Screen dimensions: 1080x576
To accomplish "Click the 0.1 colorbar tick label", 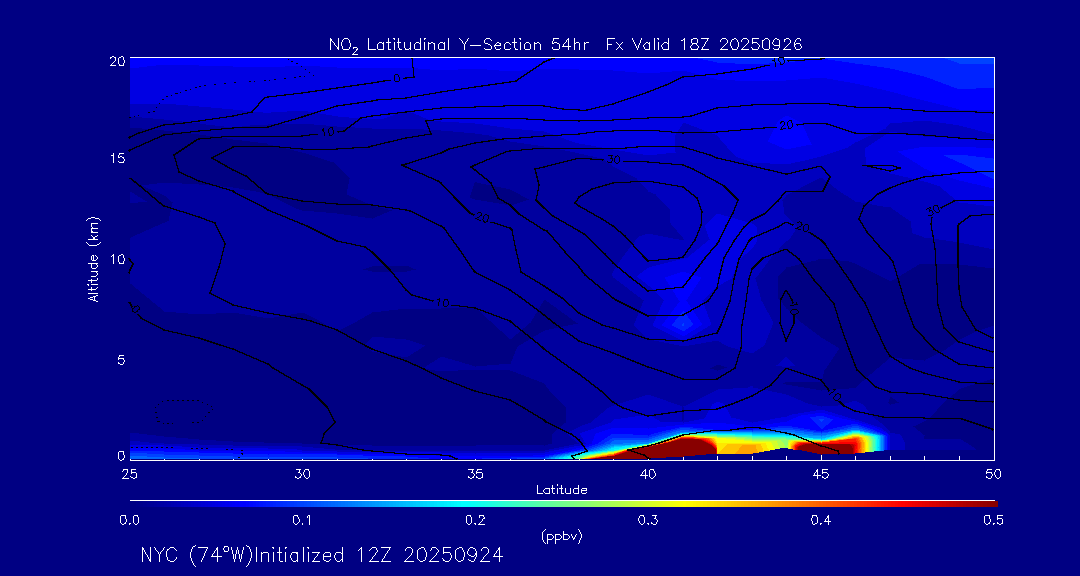I will 302,520.
